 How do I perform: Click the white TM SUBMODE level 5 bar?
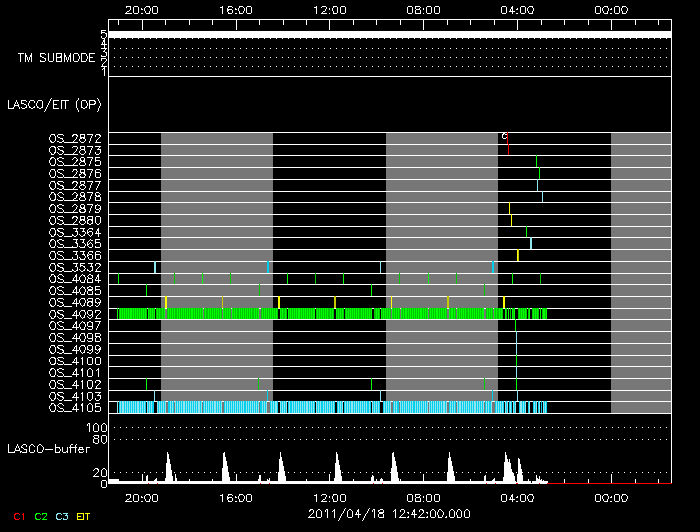(390, 35)
